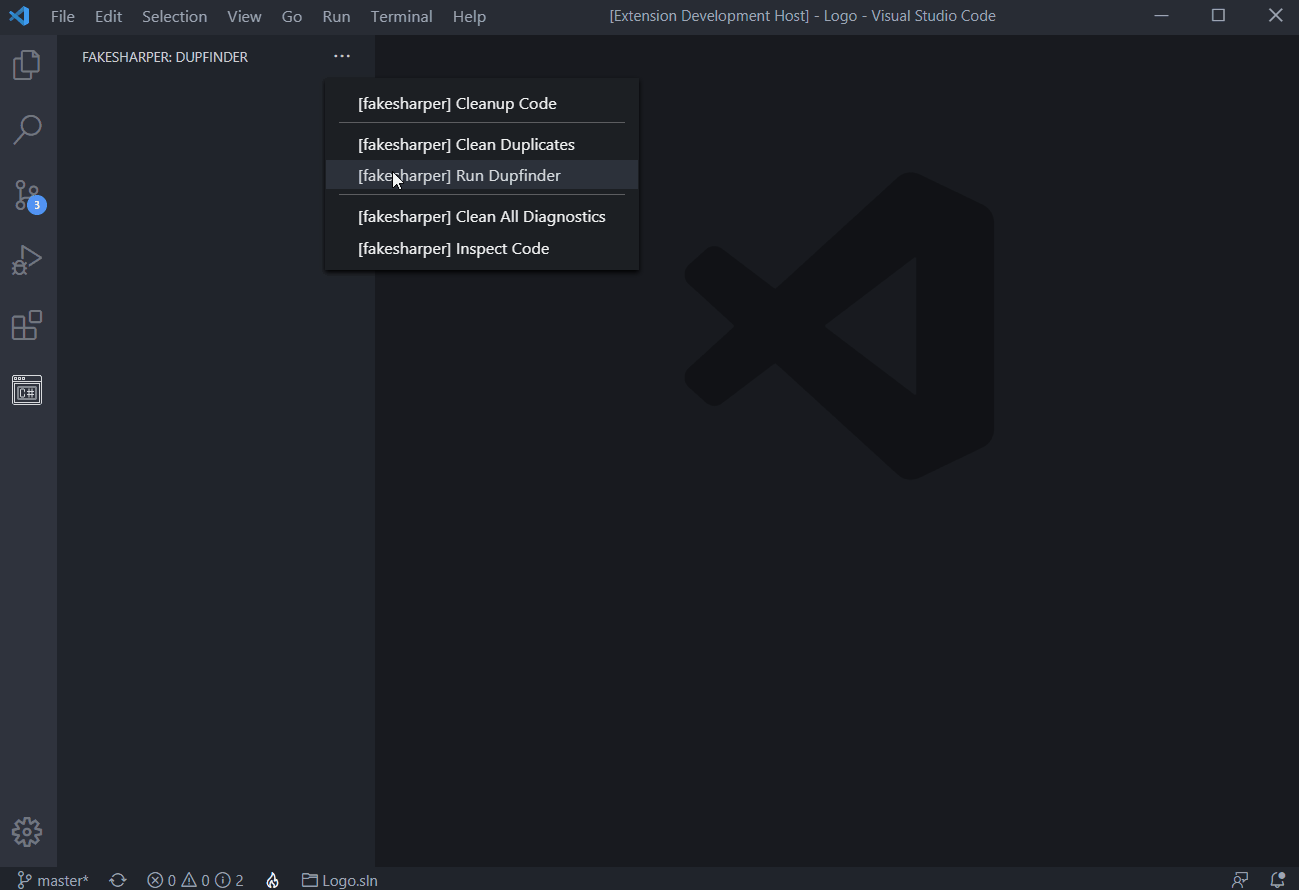Screen dimensions: 1299x890
Task: Choose [fakesharper] Clean Duplicates
Action: tap(482, 144)
